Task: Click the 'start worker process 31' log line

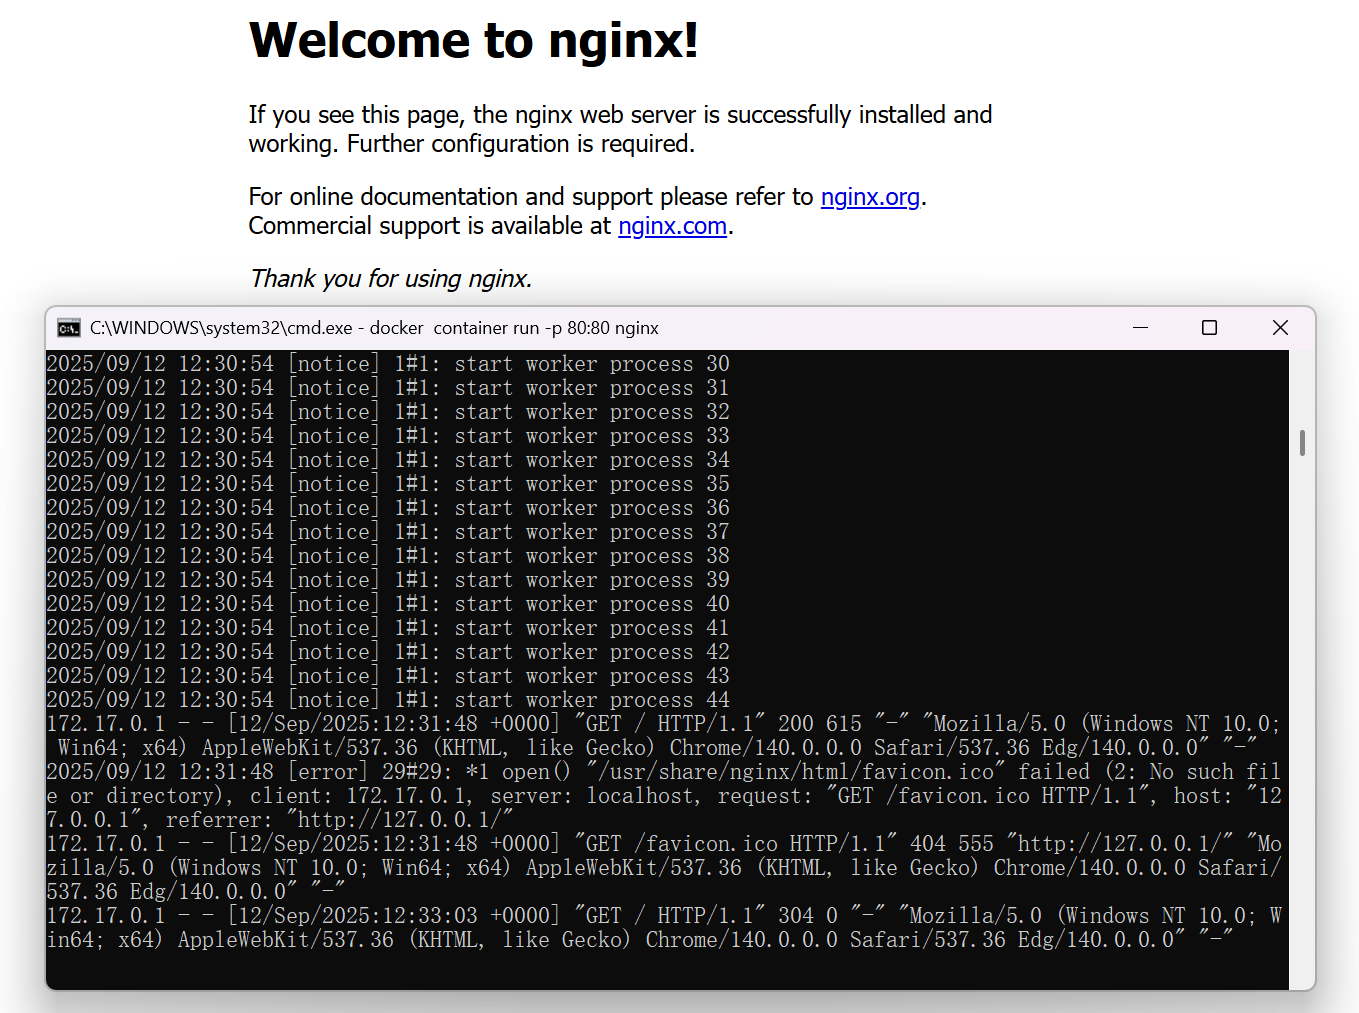Action: click(x=388, y=387)
